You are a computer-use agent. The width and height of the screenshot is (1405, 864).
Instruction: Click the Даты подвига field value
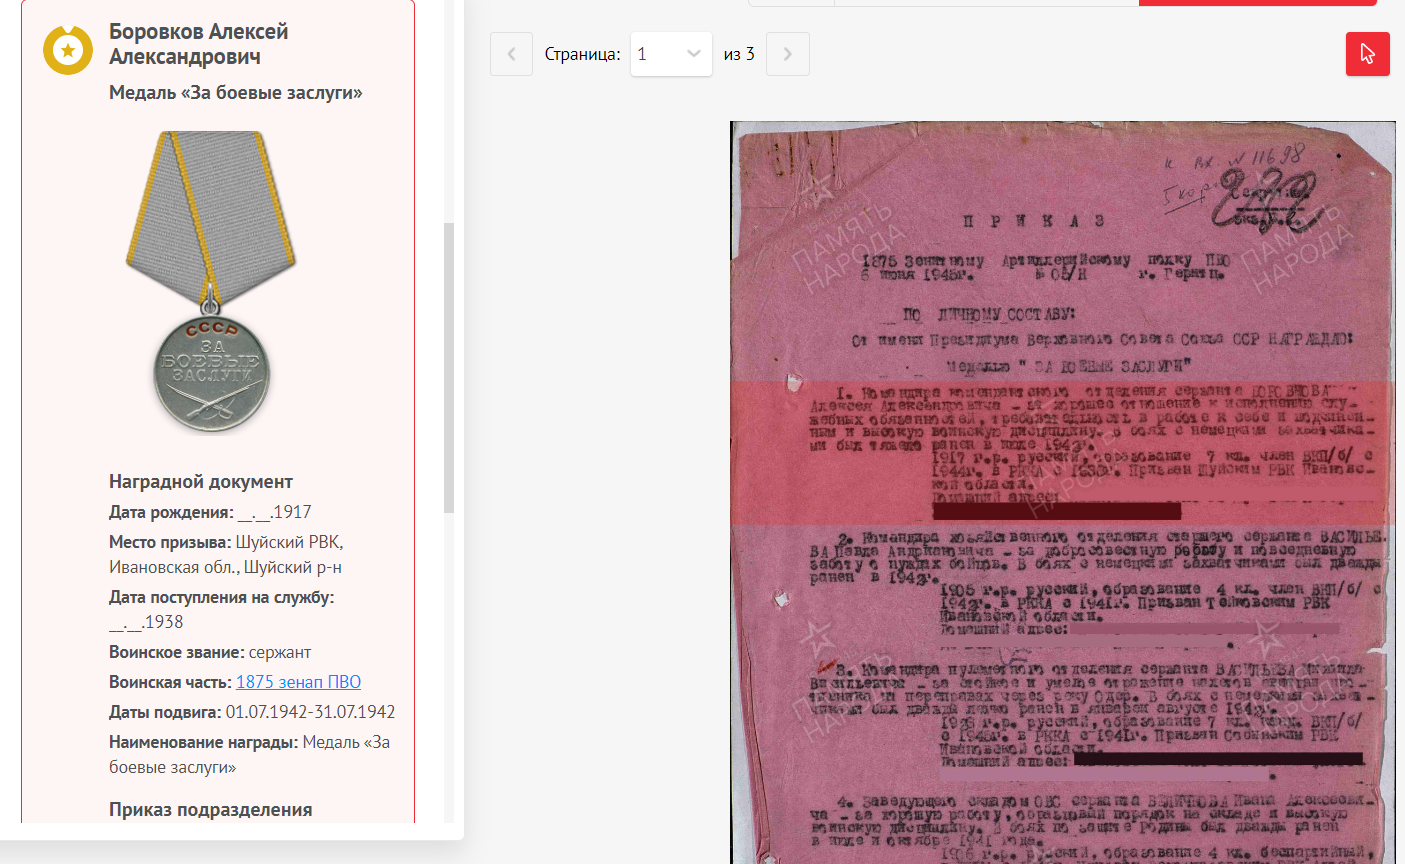point(310,712)
